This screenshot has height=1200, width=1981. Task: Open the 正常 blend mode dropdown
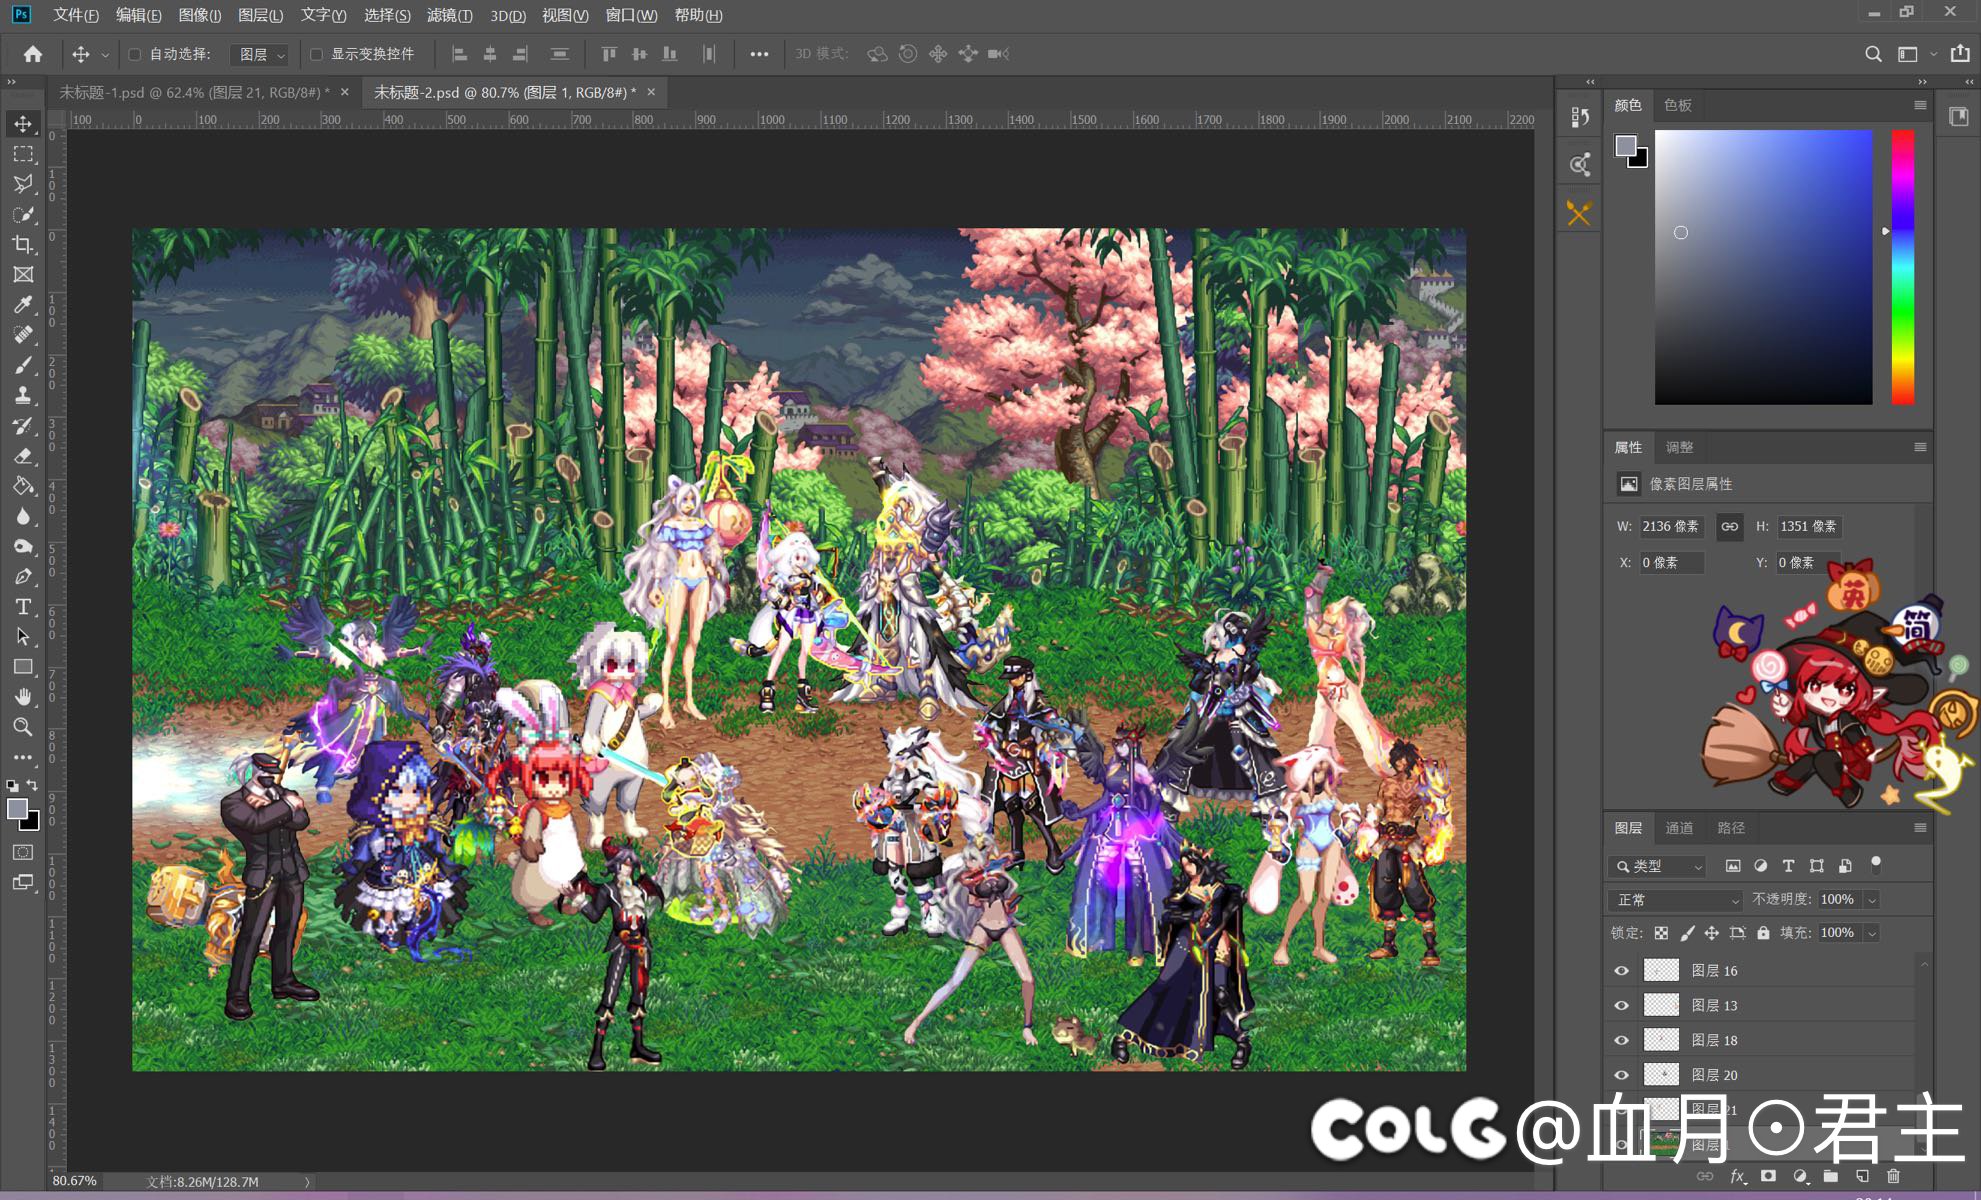click(x=1676, y=900)
